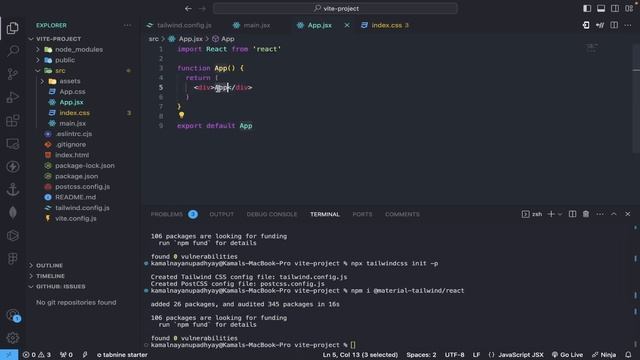Open the Accounts icon in activity bar

[13, 315]
